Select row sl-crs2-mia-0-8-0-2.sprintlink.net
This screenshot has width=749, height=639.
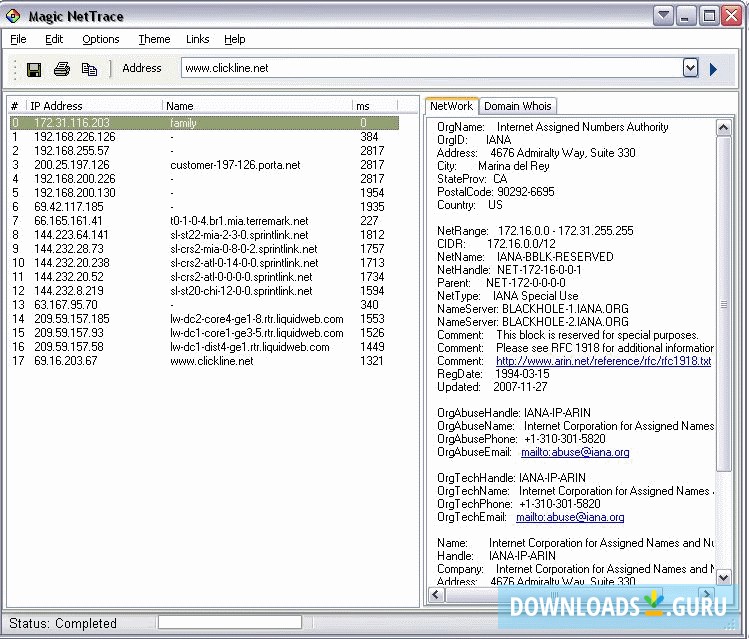(x=204, y=249)
